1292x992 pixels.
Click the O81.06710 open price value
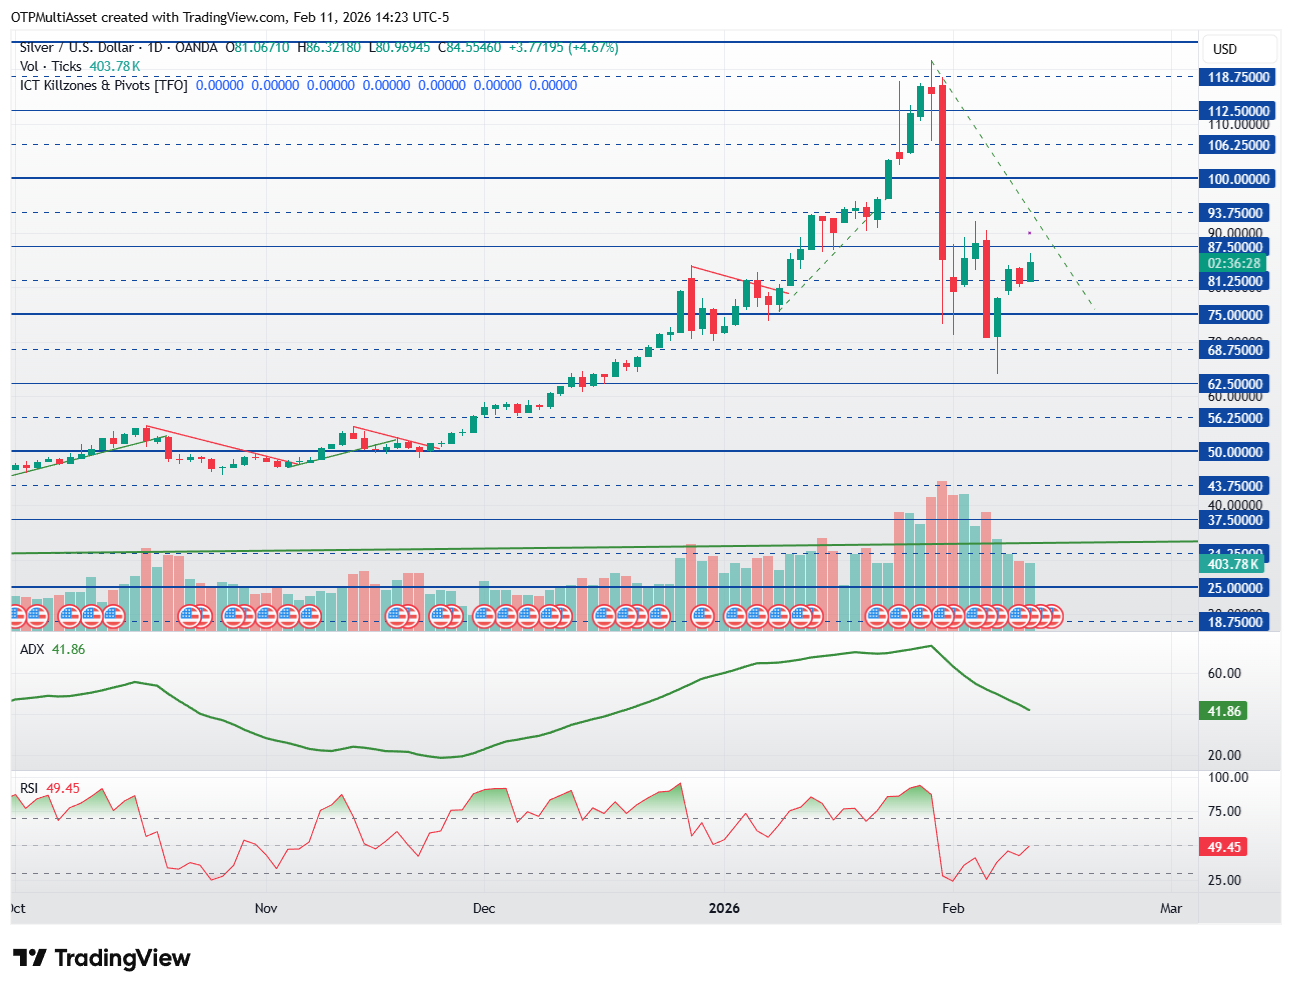pos(257,47)
